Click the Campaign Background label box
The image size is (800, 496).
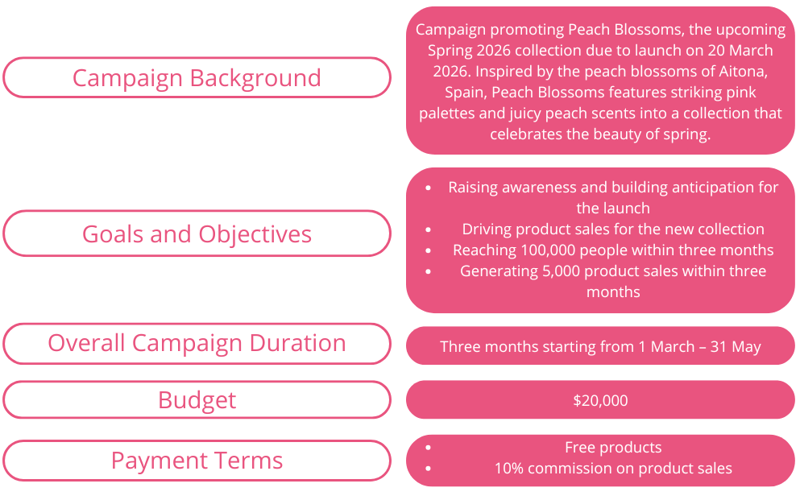196,78
